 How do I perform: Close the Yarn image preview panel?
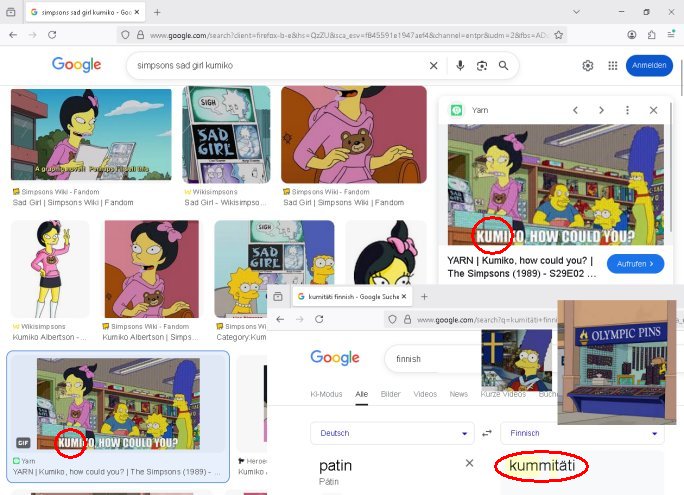(653, 110)
